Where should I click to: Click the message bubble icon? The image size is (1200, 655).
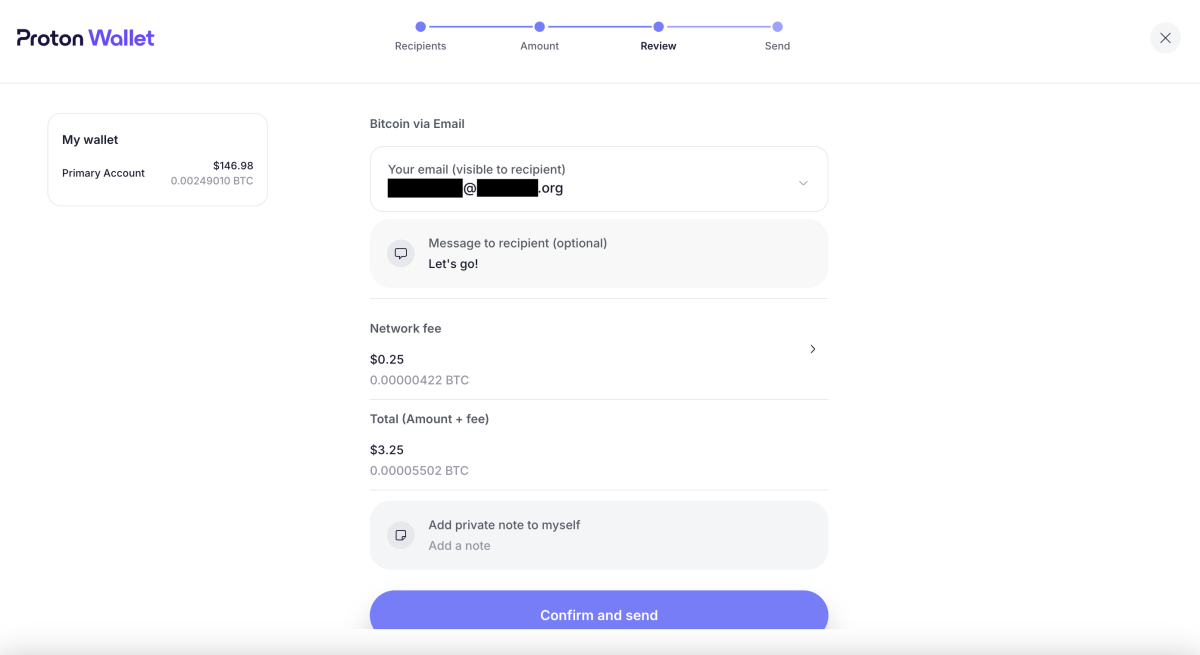tap(401, 254)
